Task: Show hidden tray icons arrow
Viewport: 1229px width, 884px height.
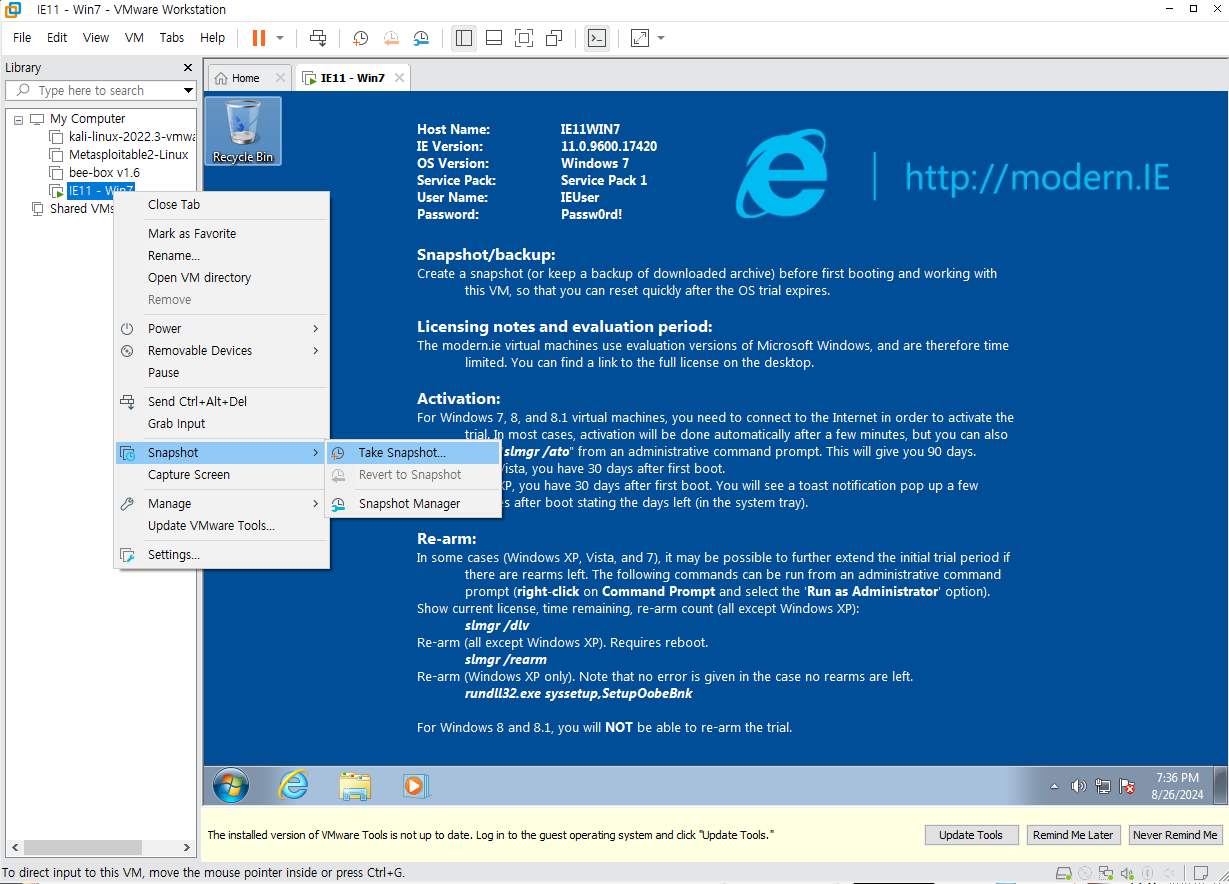Action: tap(1054, 787)
